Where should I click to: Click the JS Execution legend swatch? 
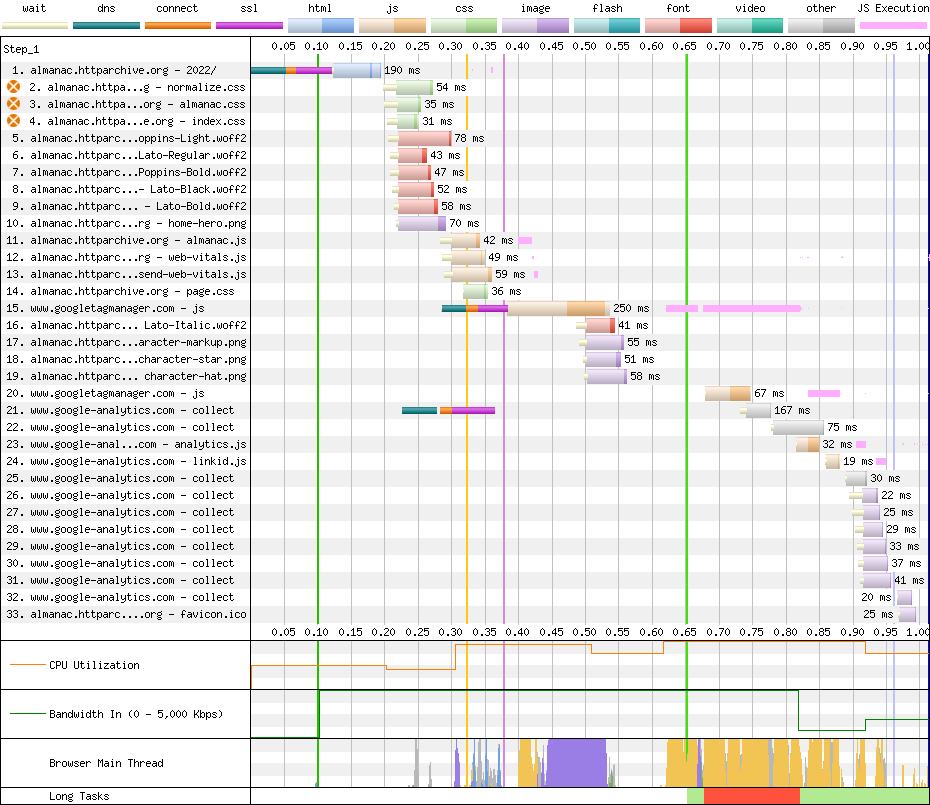[893, 25]
